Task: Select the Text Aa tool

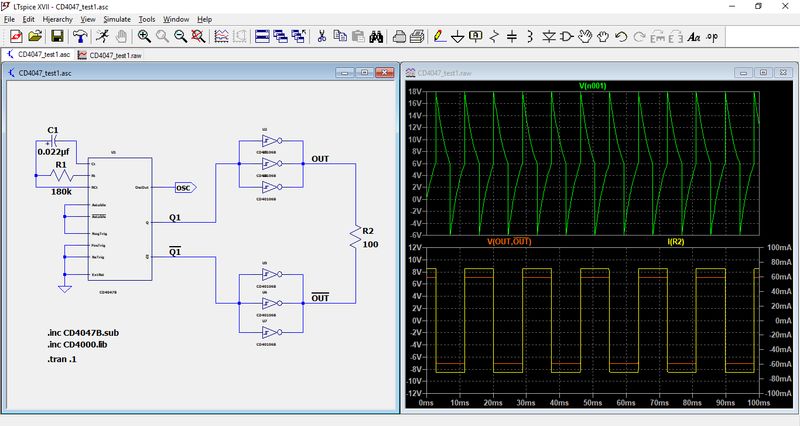Action: (x=694, y=36)
